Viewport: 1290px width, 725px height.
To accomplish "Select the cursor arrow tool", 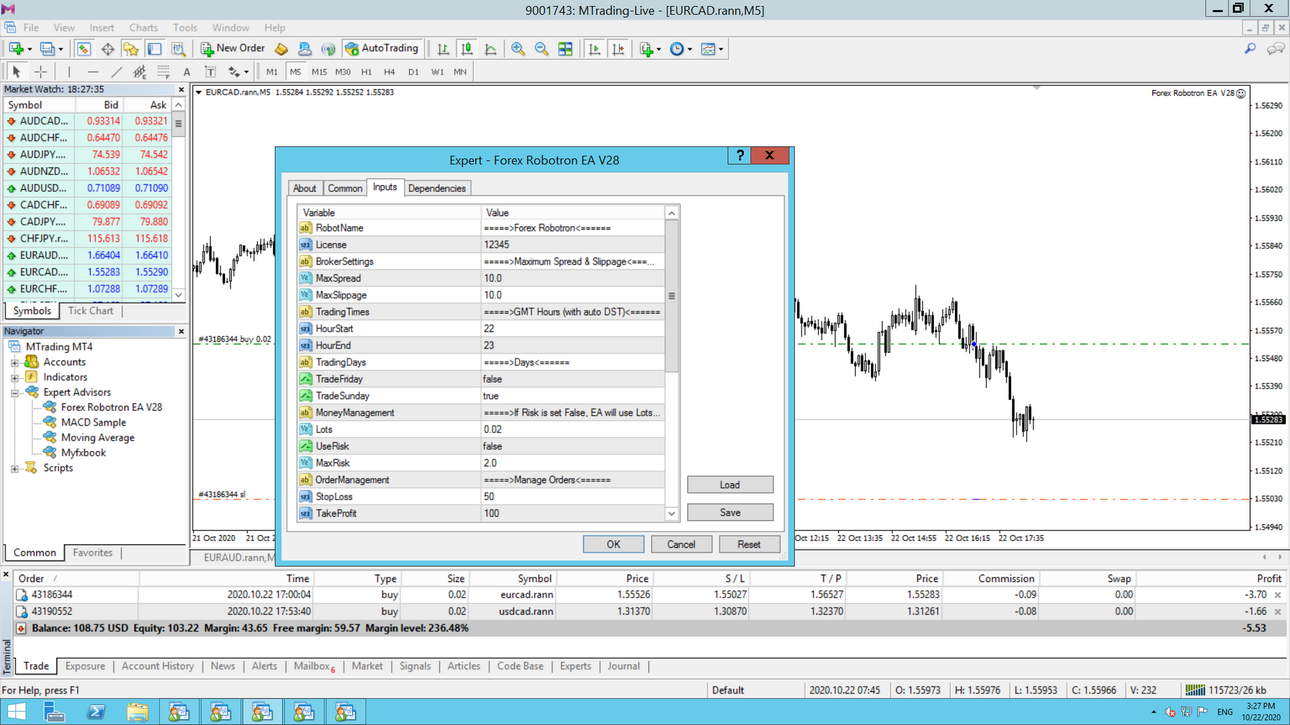I will (x=16, y=72).
